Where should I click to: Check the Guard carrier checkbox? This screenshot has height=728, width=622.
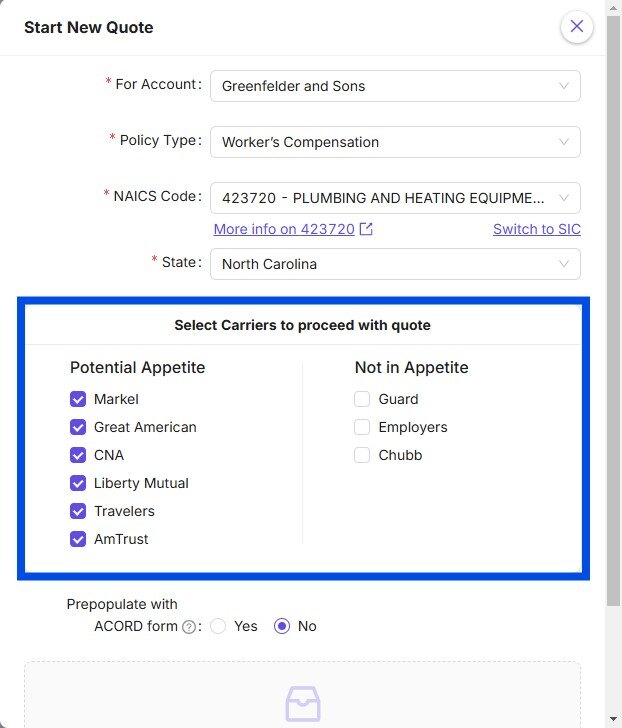[x=362, y=399]
